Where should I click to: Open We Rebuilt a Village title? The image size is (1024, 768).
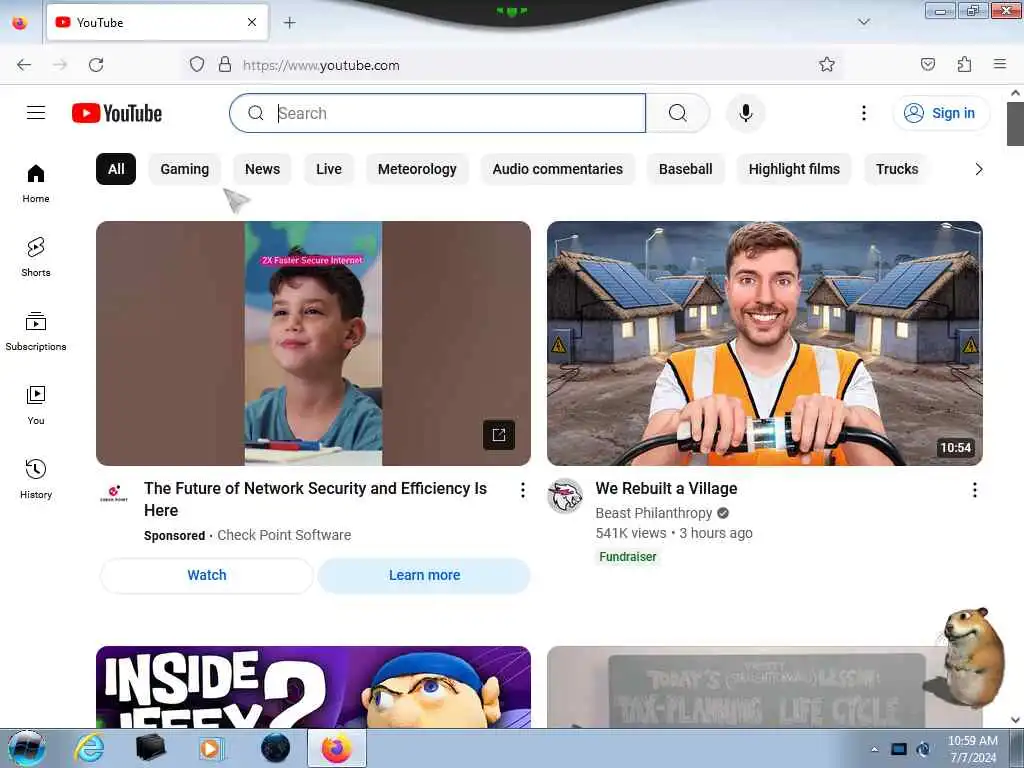coord(666,488)
